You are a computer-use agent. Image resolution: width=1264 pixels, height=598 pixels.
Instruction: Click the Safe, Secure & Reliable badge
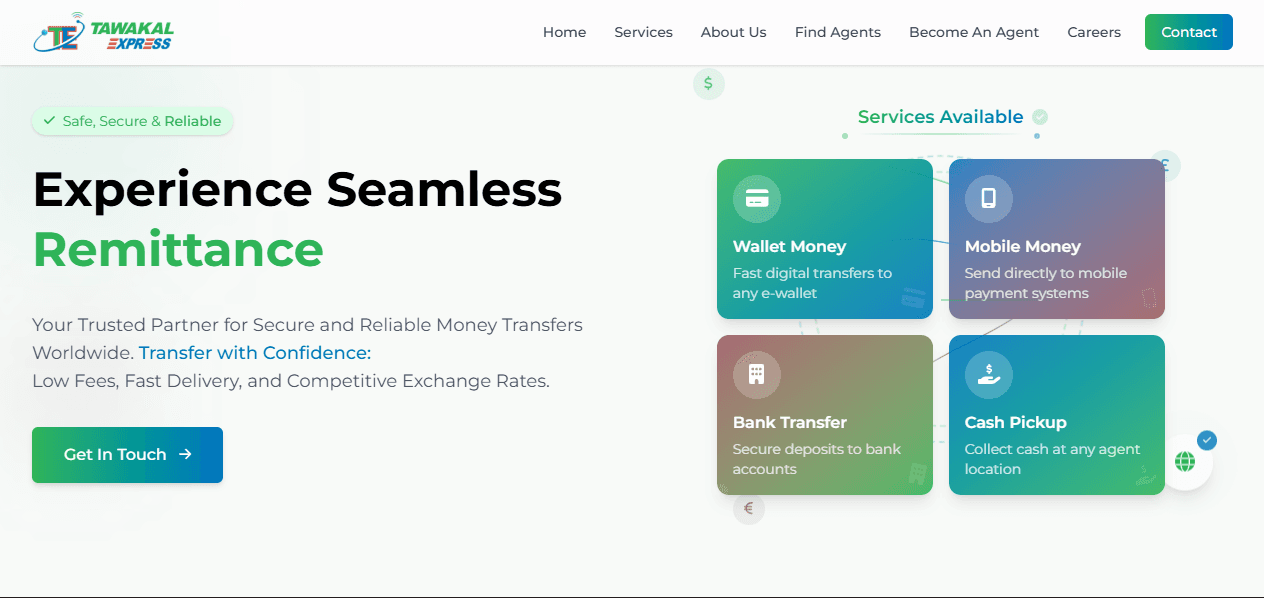coord(133,121)
